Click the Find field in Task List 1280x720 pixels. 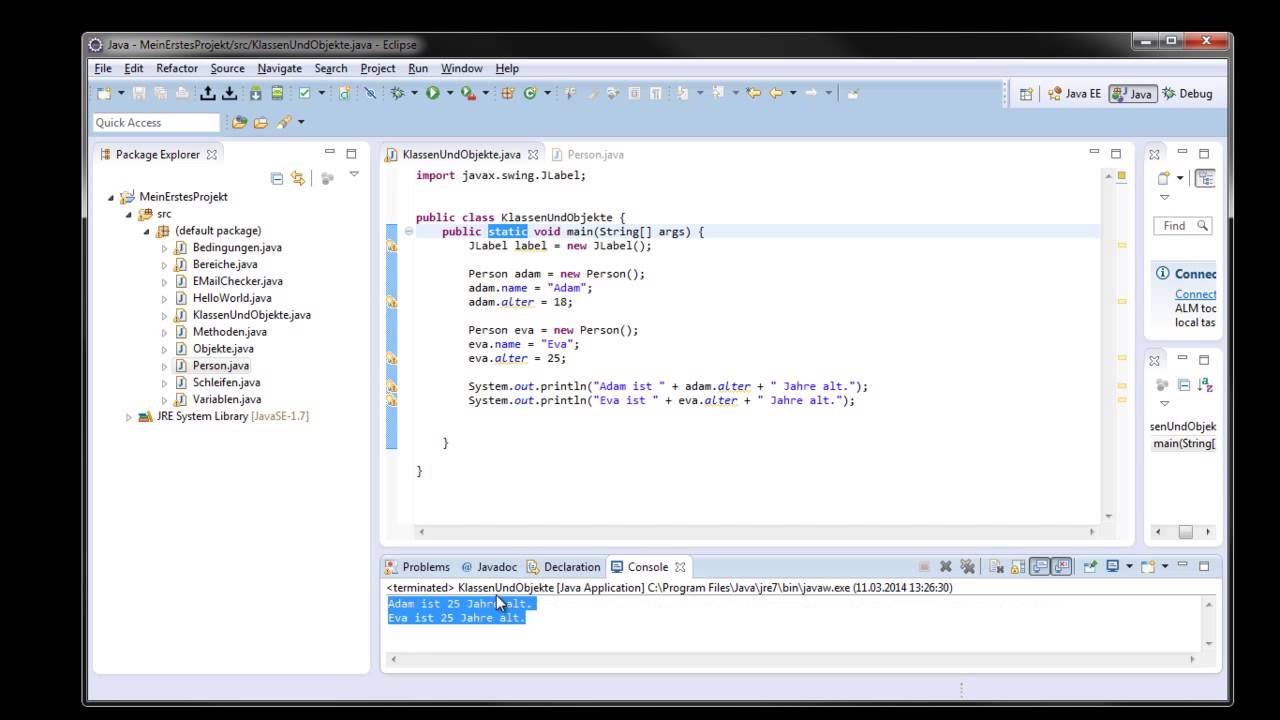pyautogui.click(x=1183, y=226)
